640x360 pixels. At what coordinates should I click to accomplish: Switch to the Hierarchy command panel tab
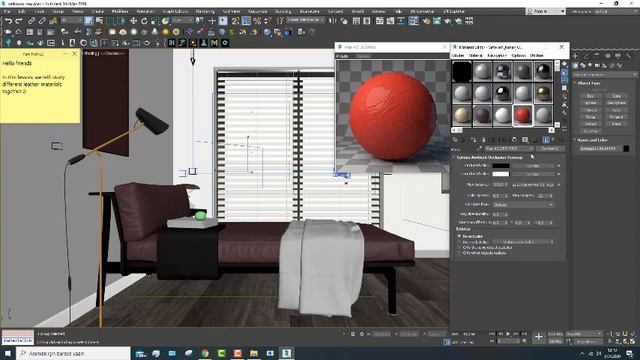[597, 56]
